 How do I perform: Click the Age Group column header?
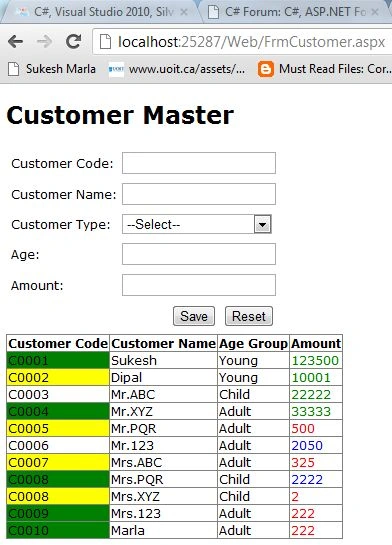coord(253,343)
